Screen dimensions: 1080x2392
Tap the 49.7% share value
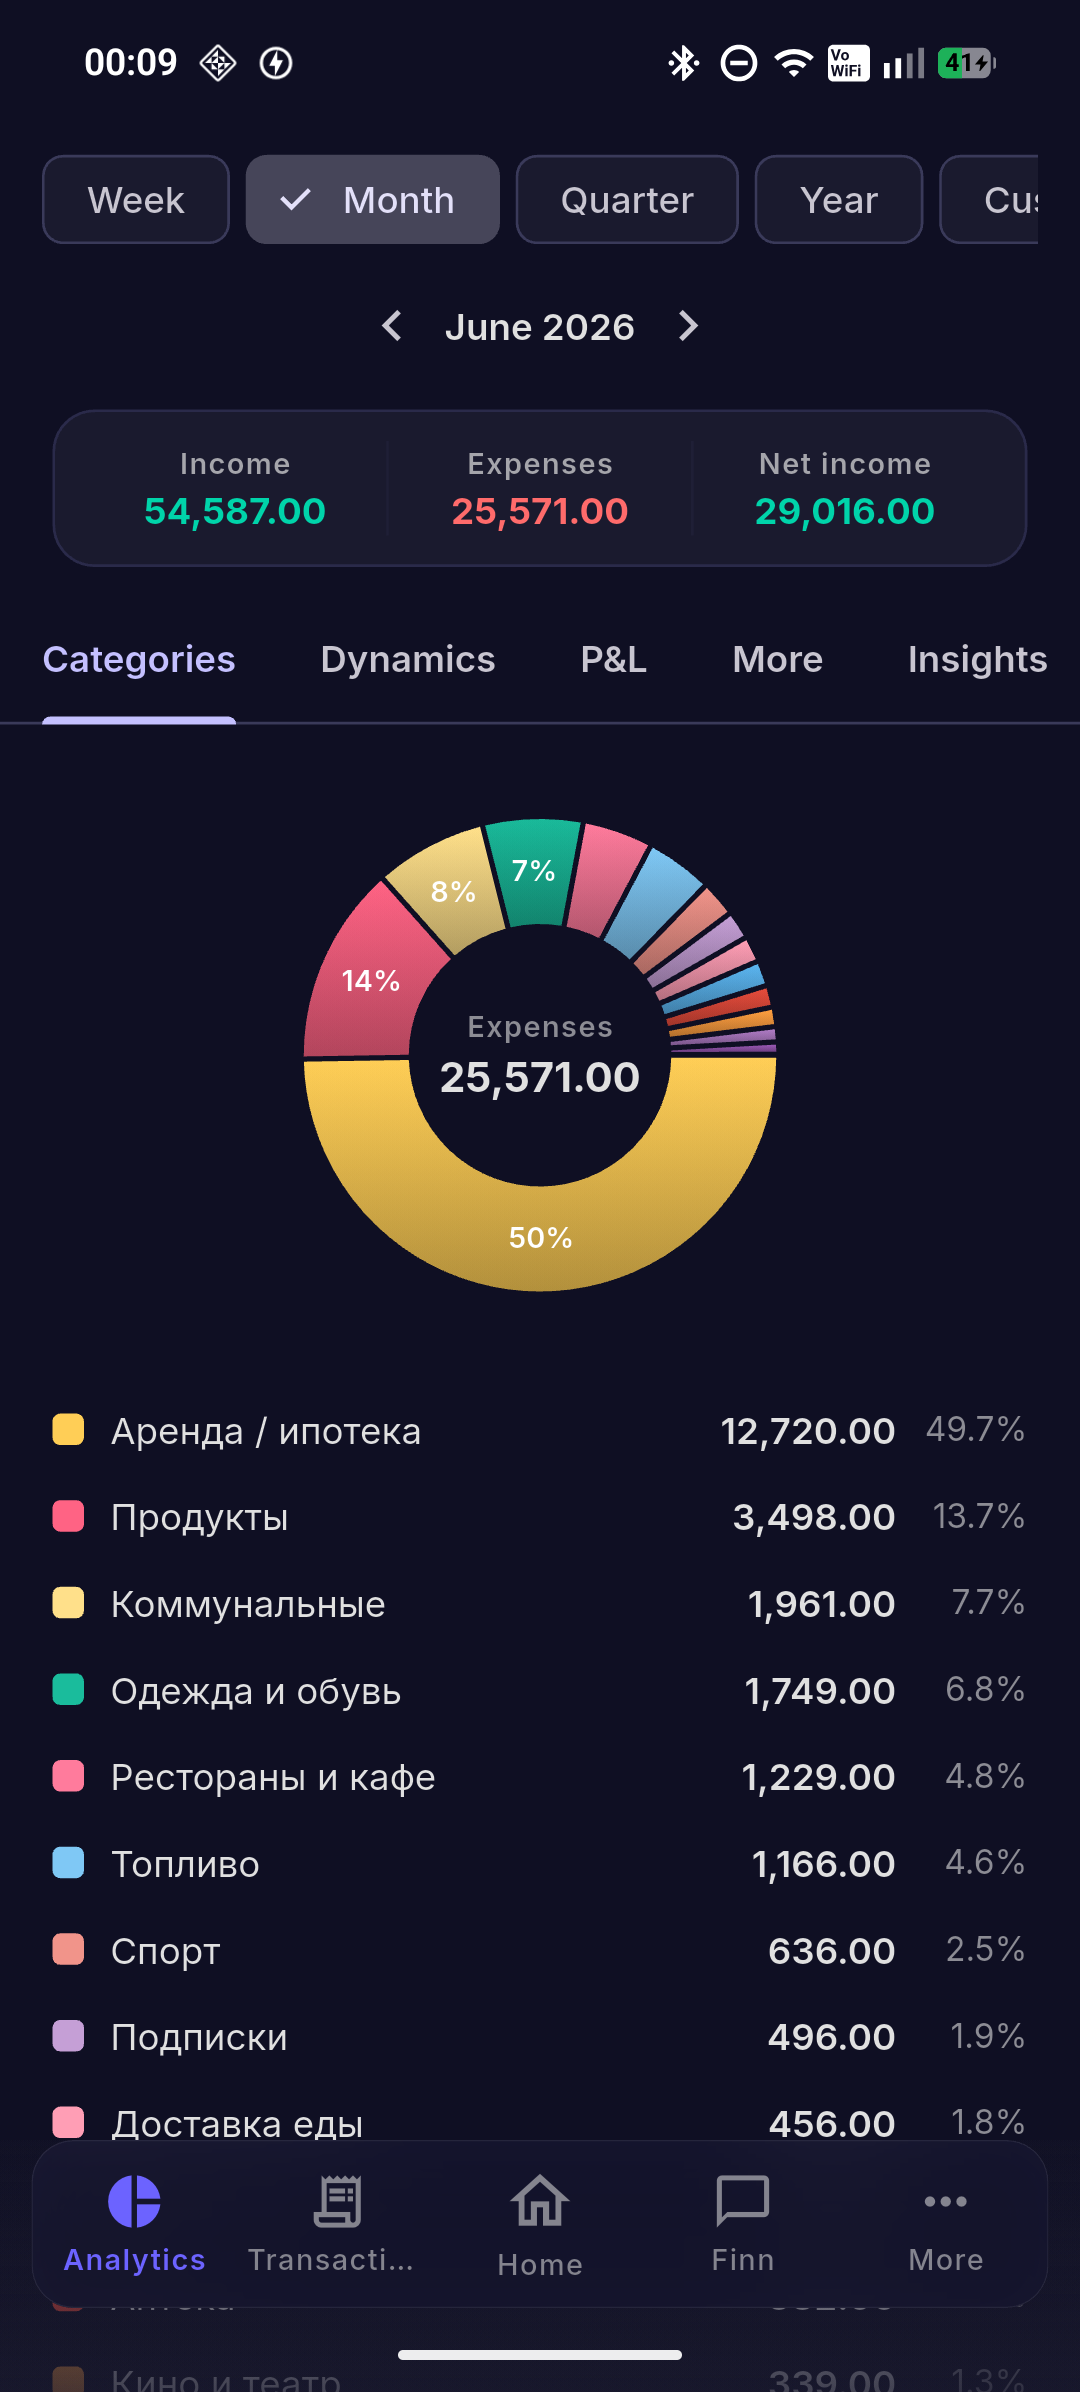[x=975, y=1429]
